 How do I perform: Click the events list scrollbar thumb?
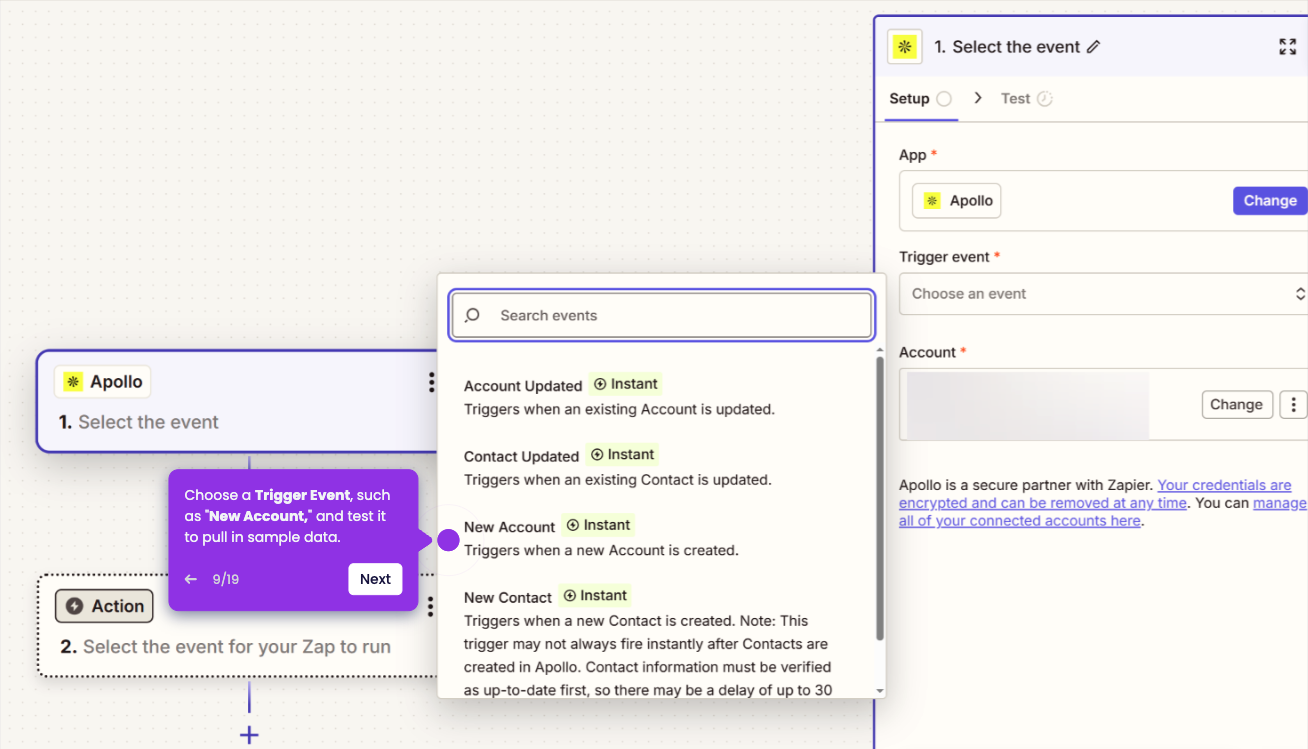[880, 498]
